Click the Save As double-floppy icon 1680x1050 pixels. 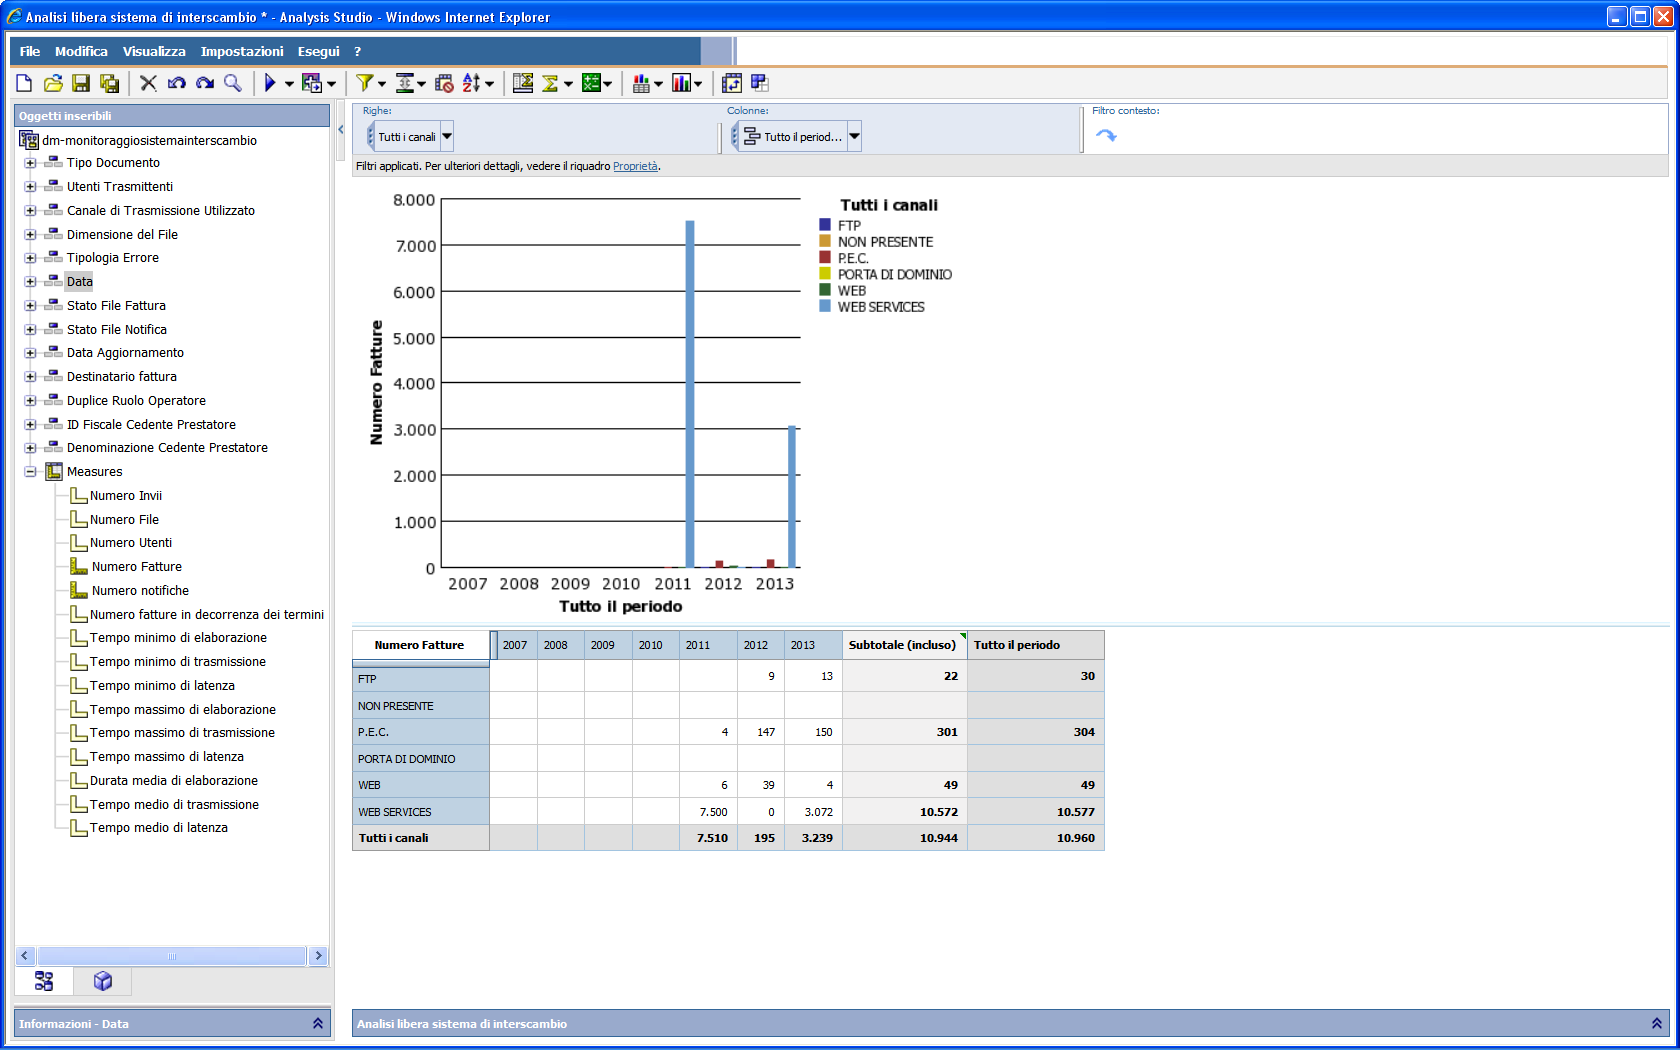pos(109,83)
